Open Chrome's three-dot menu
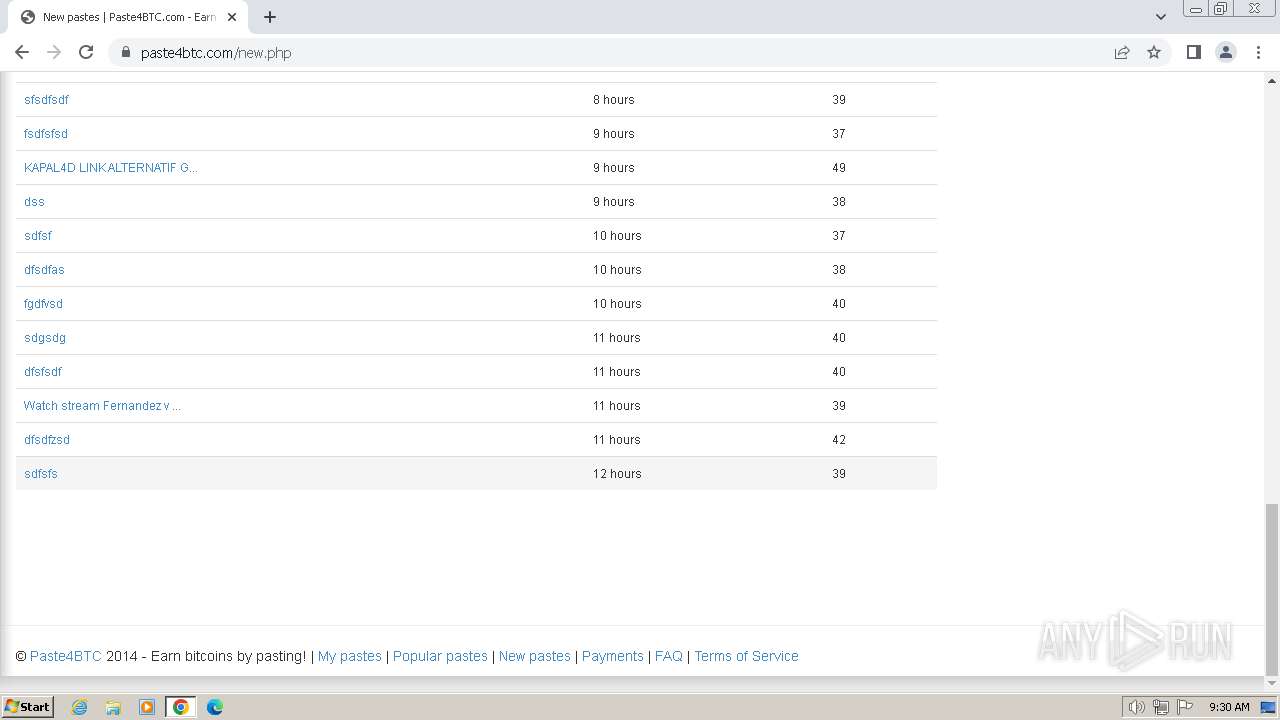Screen dimensions: 1280x720 coord(1258,52)
